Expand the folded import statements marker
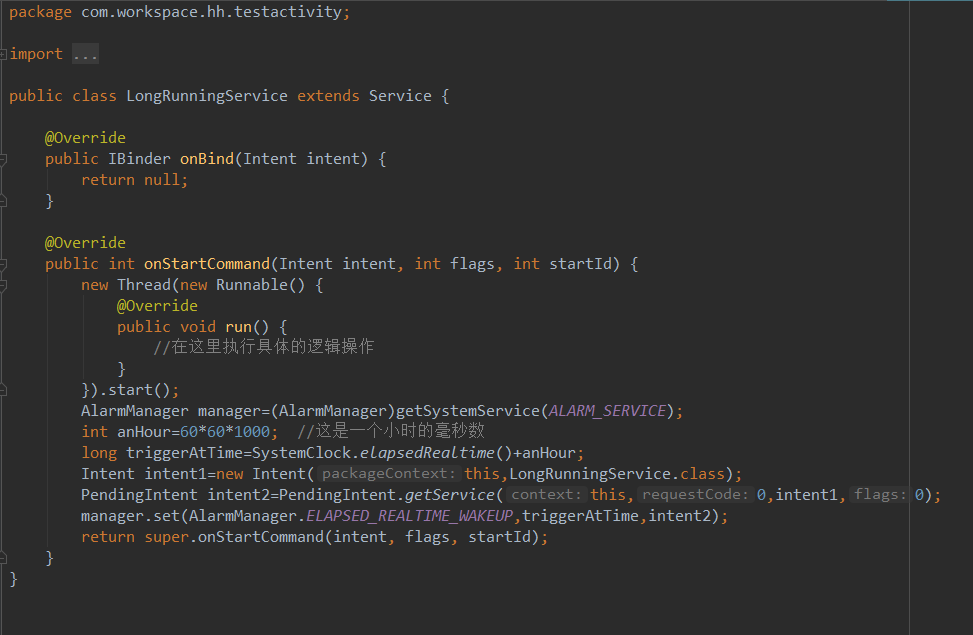 (x=3, y=55)
